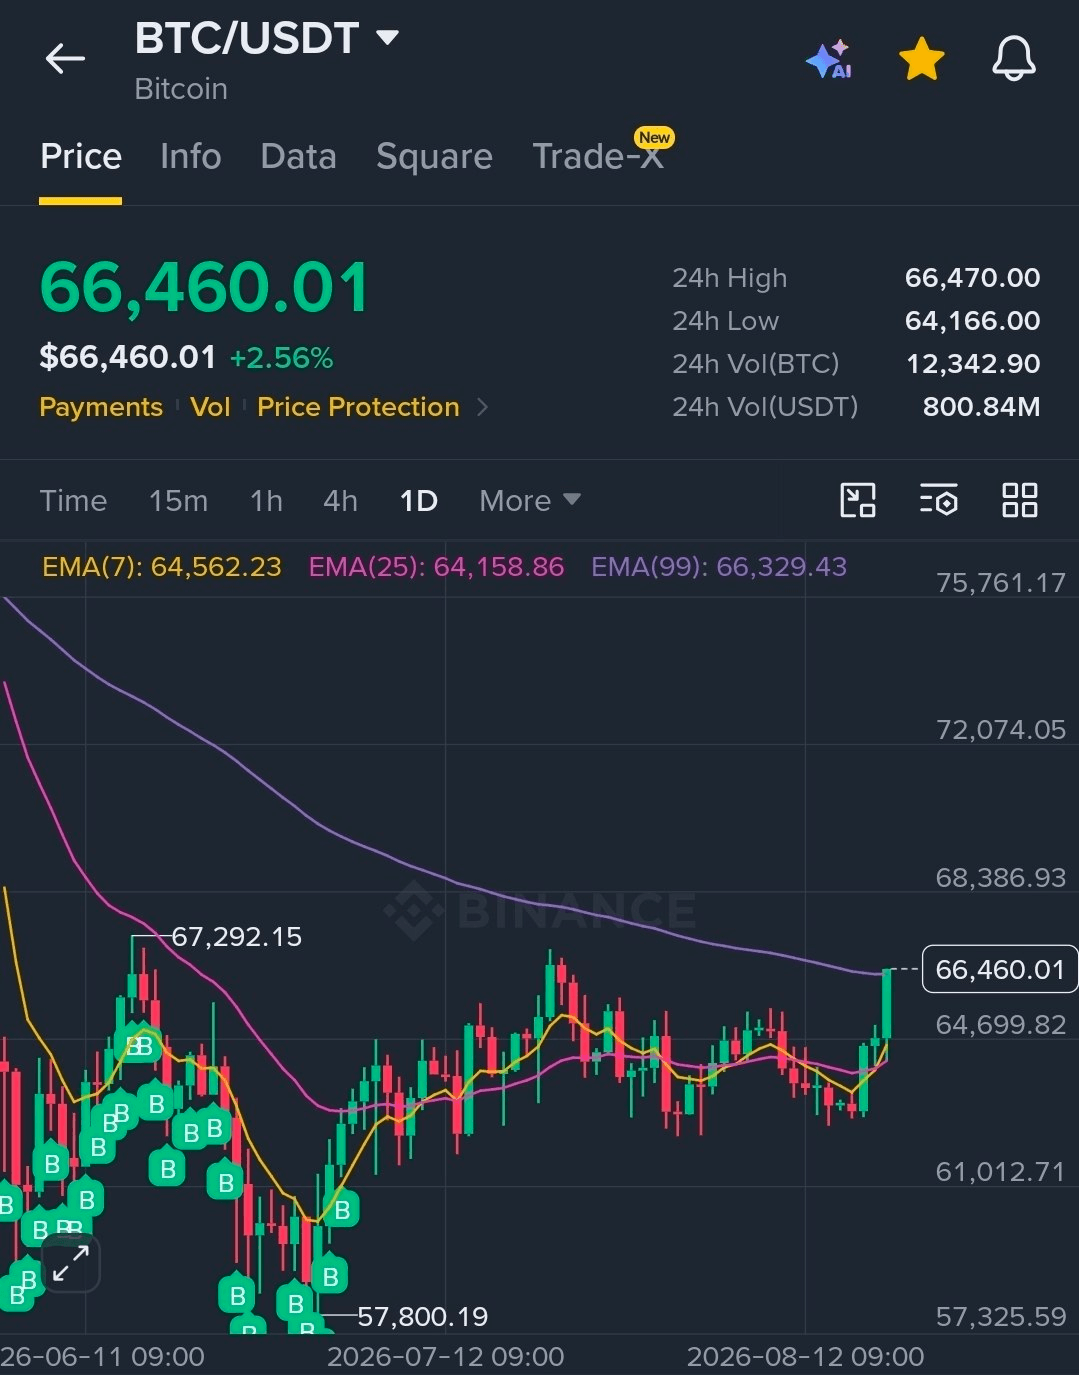The height and width of the screenshot is (1375, 1079).
Task: Open the Square tab
Action: [434, 157]
